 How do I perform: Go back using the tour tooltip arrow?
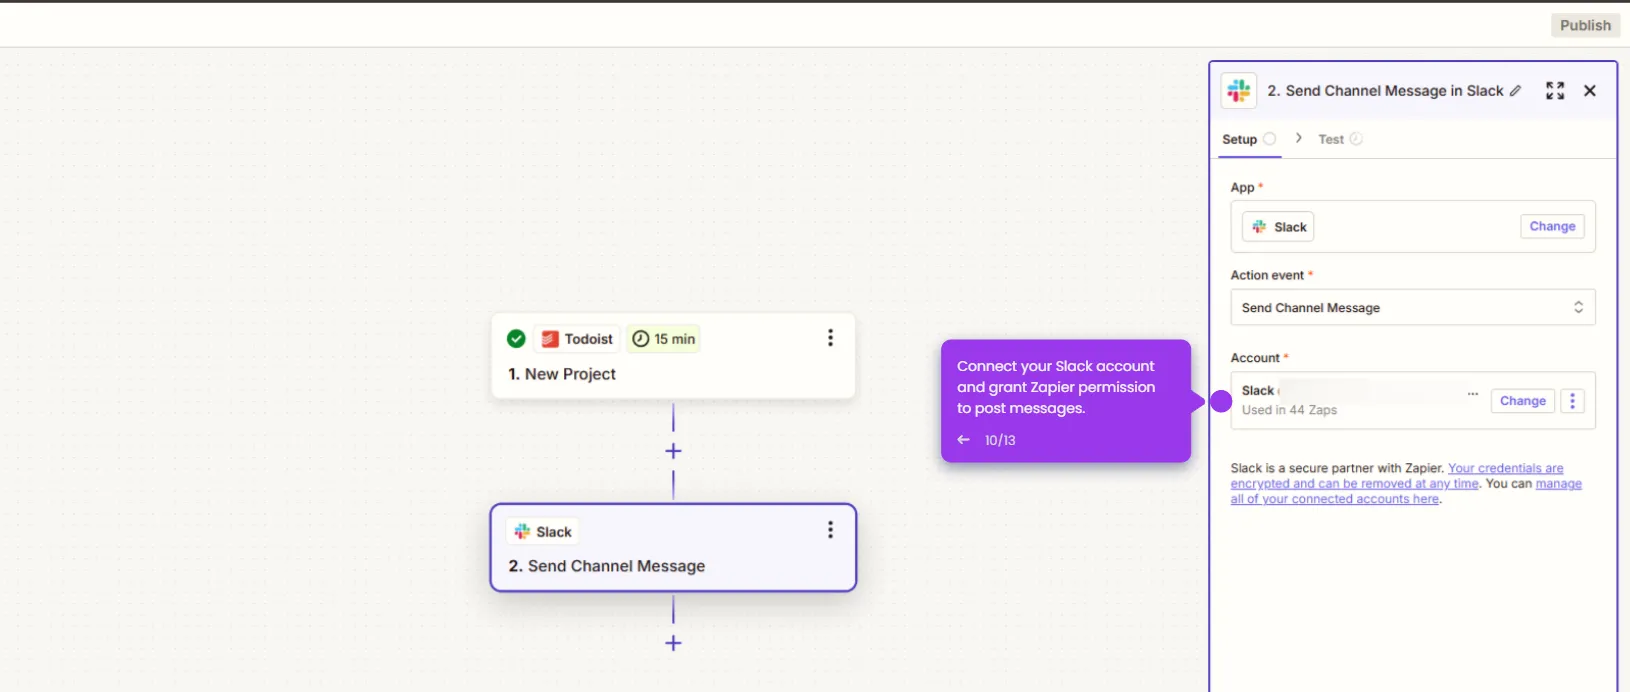pos(963,440)
